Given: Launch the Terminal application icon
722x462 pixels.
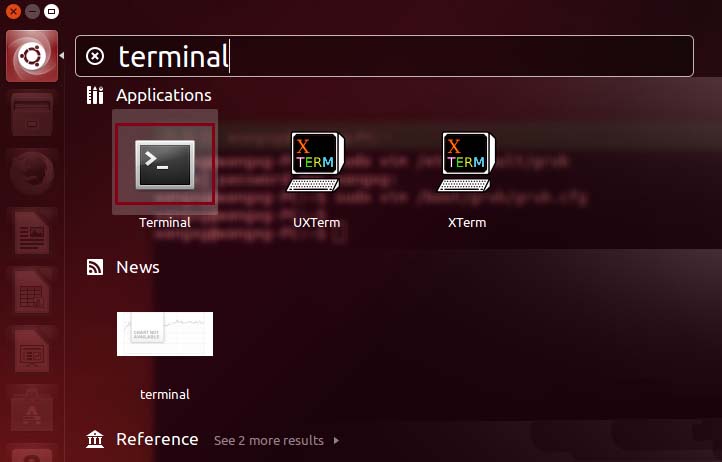Looking at the screenshot, I should (165, 164).
